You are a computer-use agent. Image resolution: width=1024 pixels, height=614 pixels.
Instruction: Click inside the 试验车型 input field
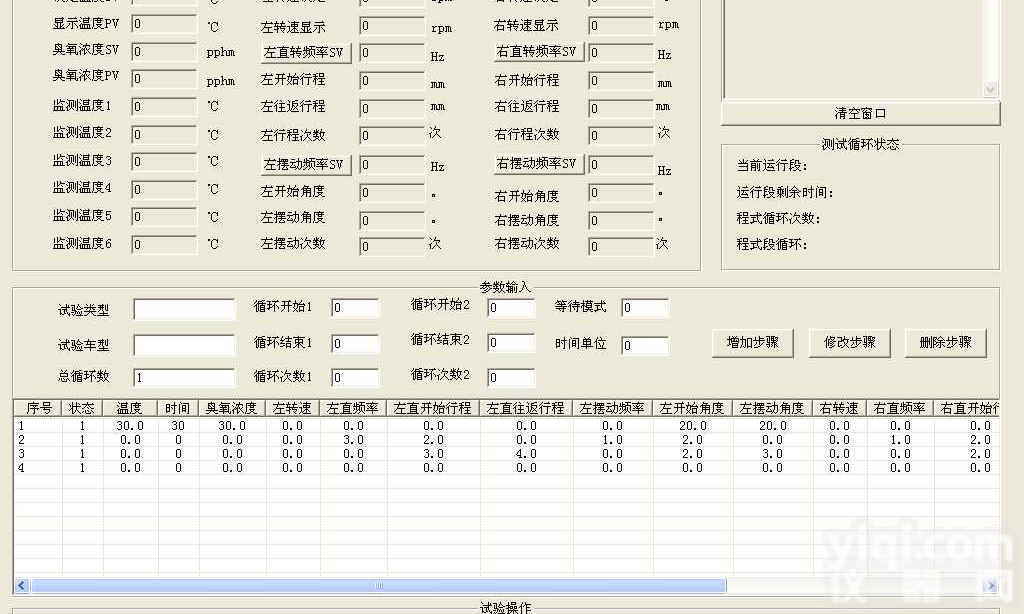183,343
